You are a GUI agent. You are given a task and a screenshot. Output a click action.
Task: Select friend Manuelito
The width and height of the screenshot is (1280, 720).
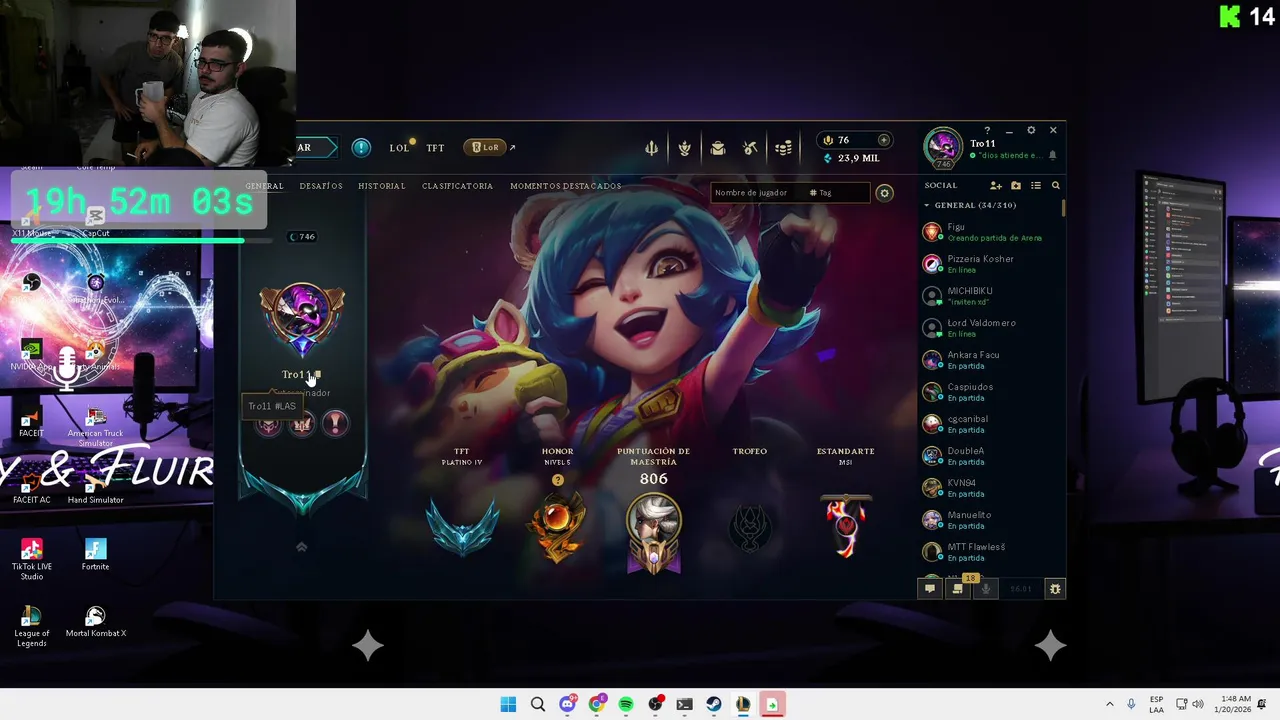click(x=990, y=520)
